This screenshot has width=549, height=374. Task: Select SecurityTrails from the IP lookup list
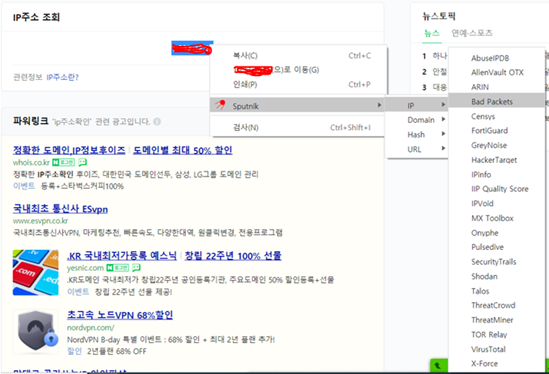(x=496, y=262)
